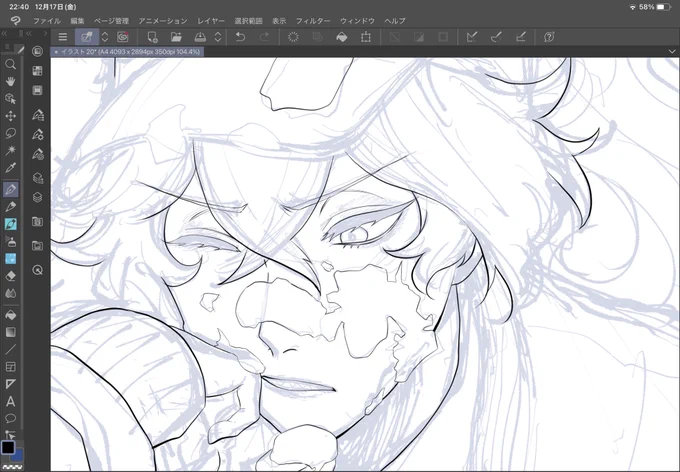Screen dimensions: 680x472
Task: Select the black main color swatch
Action: (8, 447)
